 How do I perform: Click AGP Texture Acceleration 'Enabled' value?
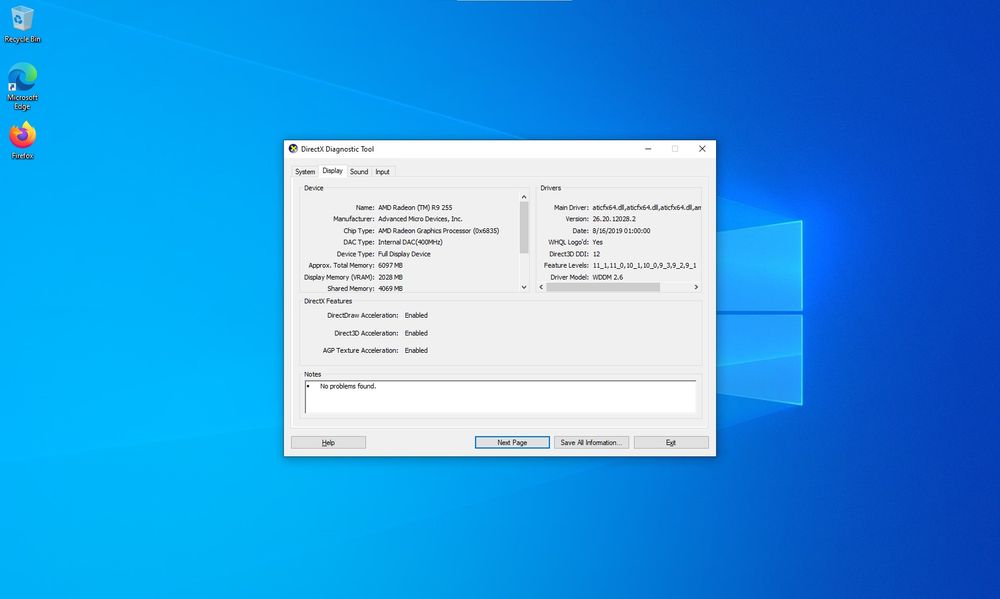pos(416,350)
